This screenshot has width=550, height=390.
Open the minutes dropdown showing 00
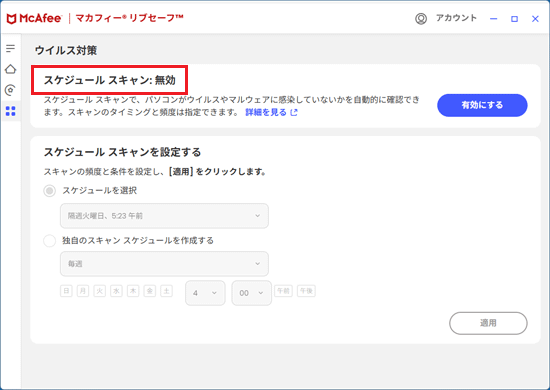(251, 293)
